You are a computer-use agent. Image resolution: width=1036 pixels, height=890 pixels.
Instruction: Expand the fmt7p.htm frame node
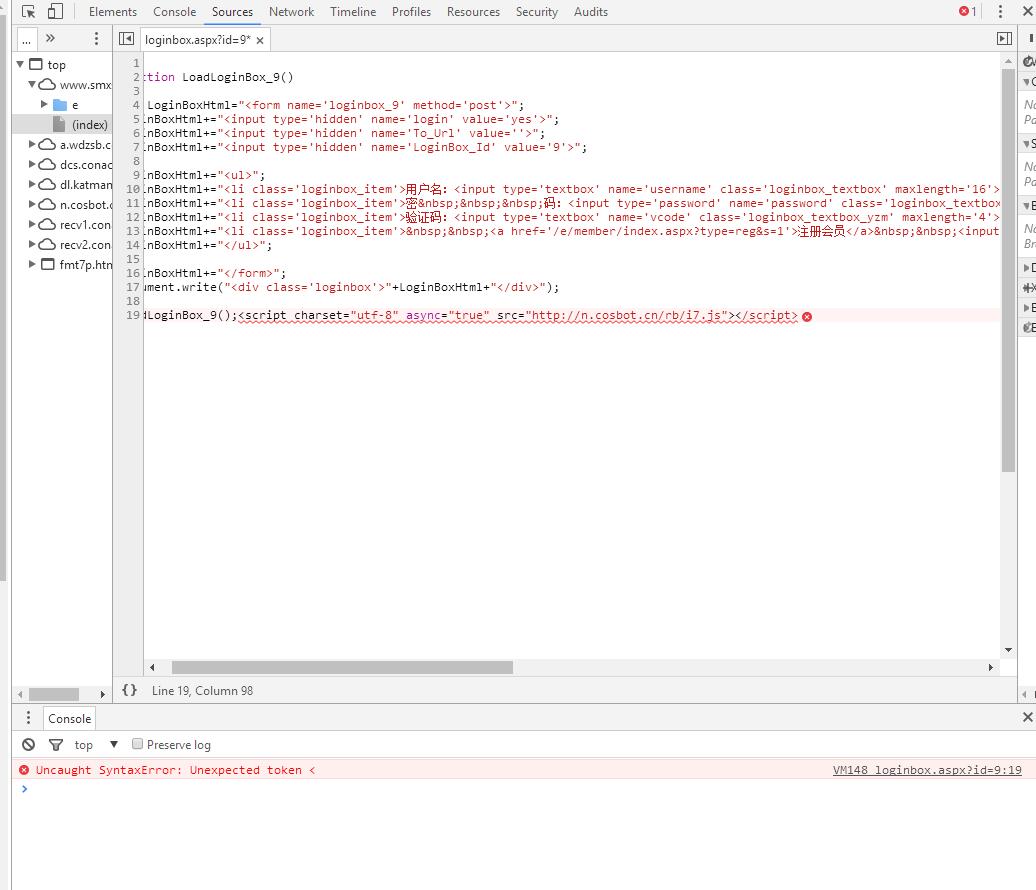[x=32, y=264]
